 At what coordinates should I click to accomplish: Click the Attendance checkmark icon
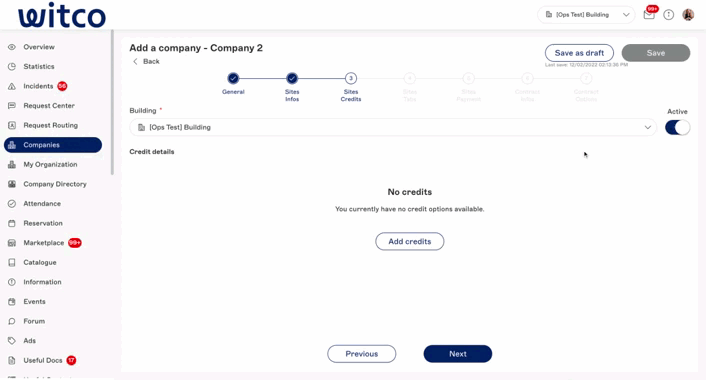click(12, 204)
